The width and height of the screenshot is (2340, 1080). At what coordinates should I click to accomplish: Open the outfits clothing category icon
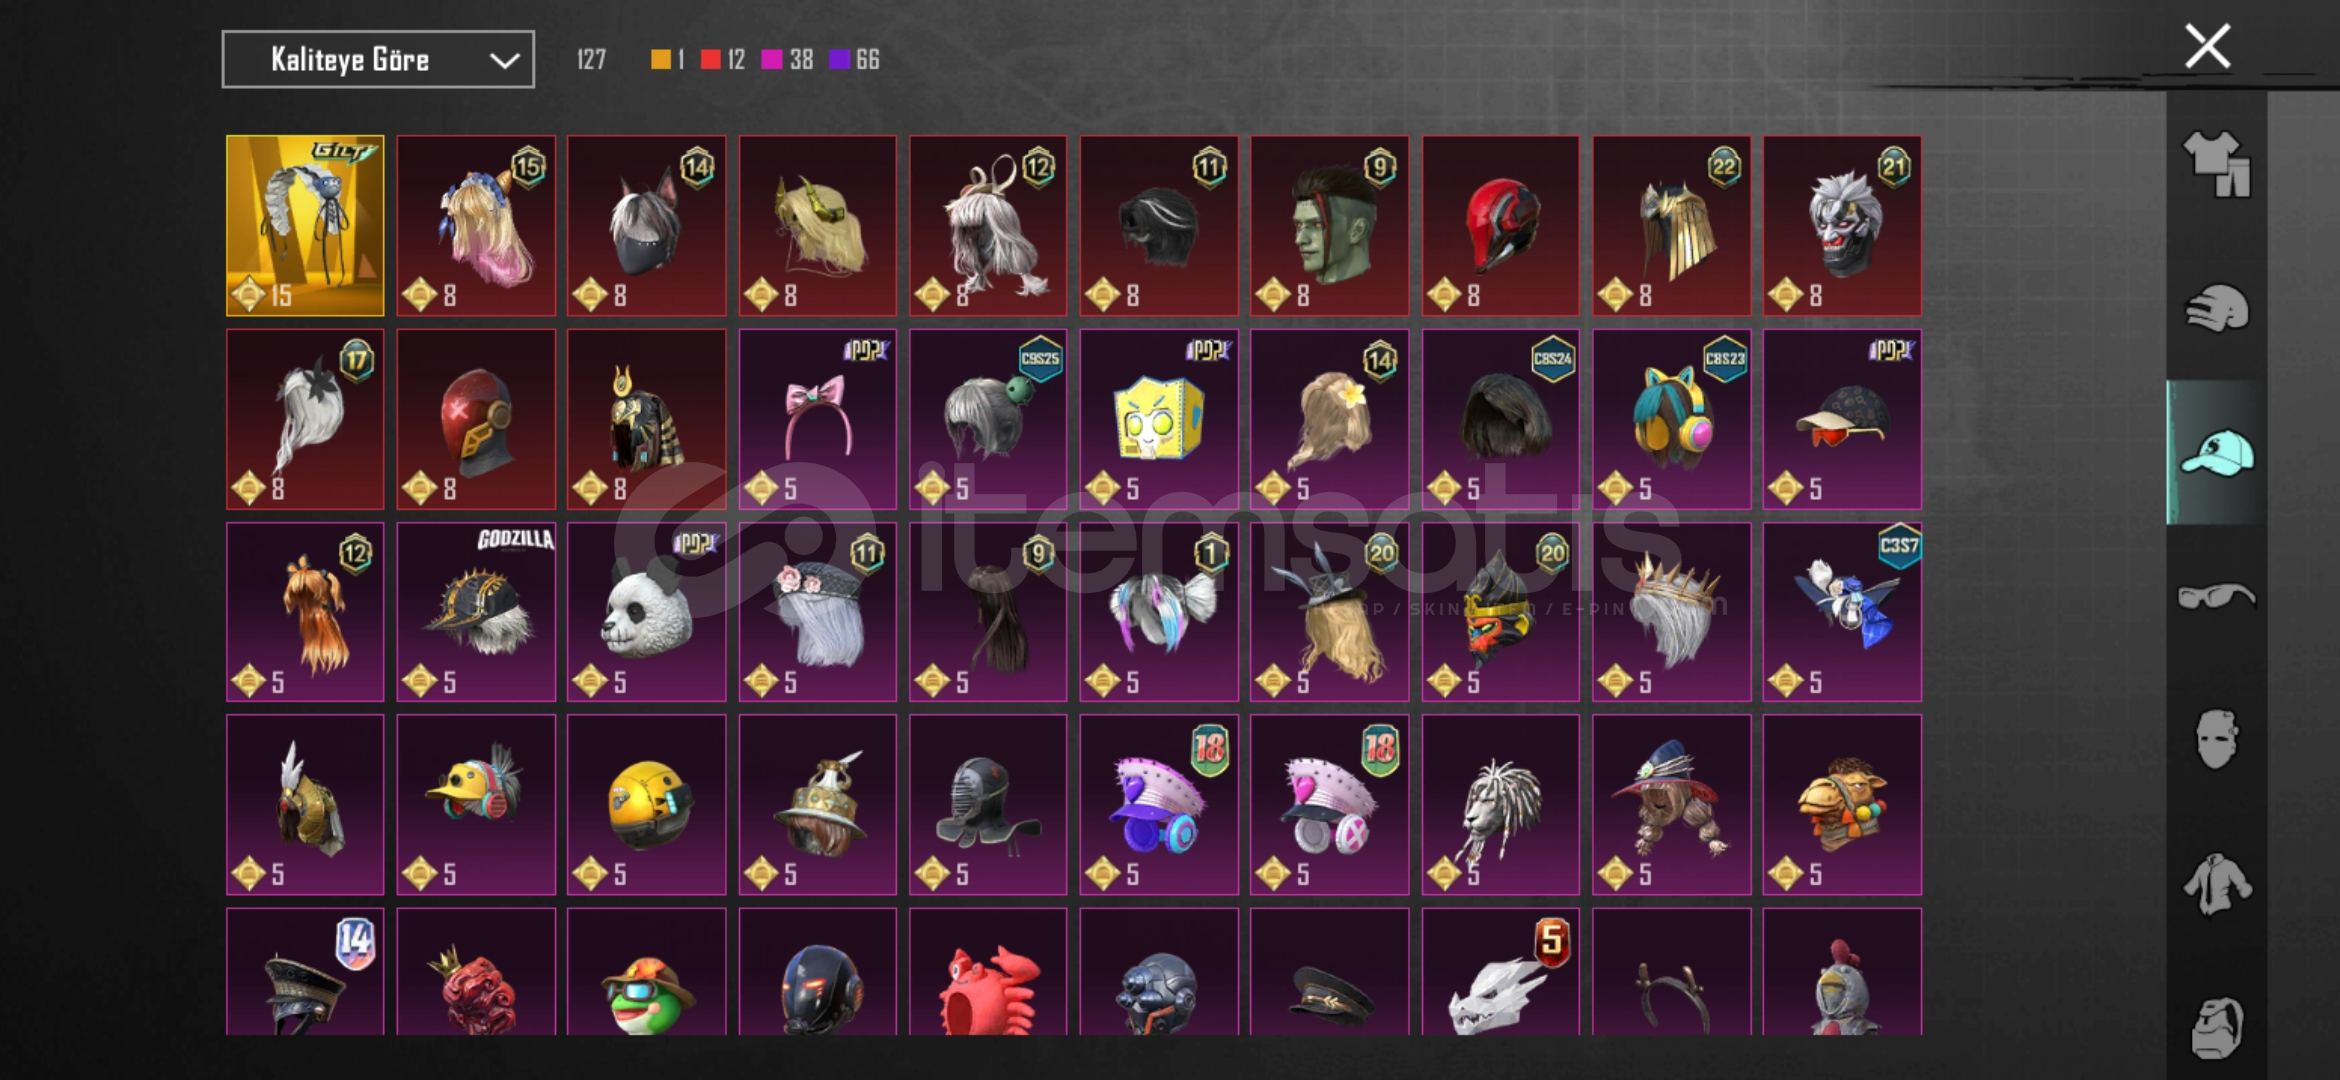2216,164
